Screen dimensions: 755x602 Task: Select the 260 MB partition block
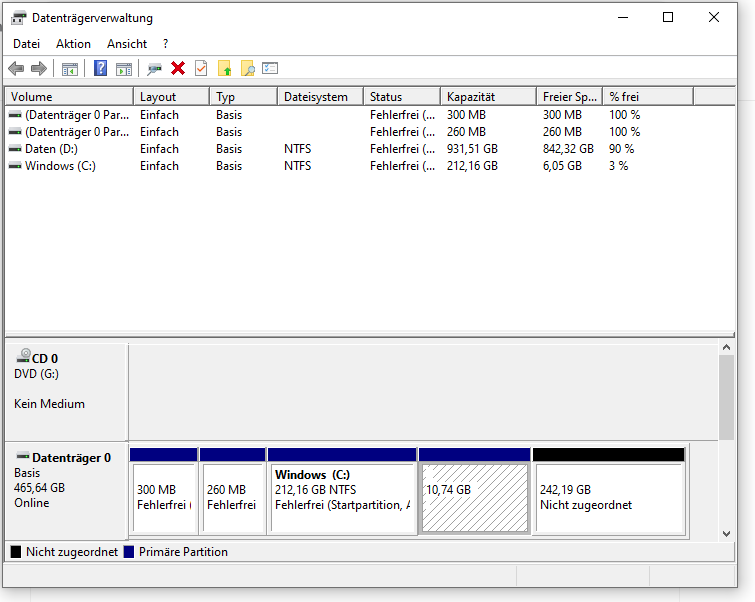pyautogui.click(x=233, y=491)
